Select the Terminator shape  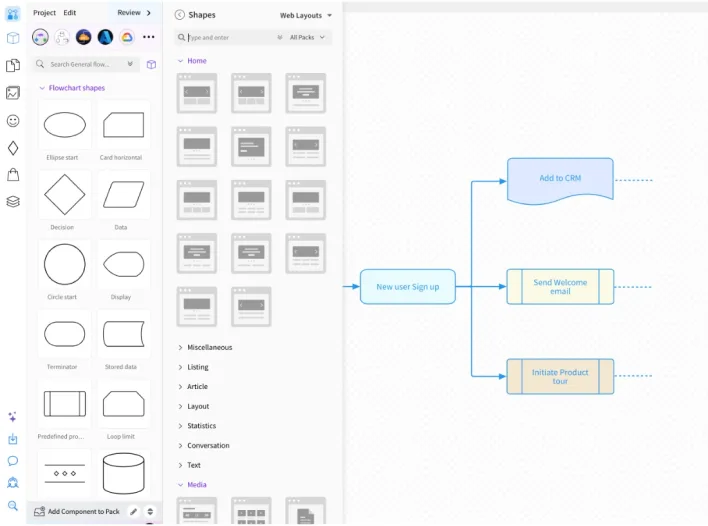pyautogui.click(x=65, y=334)
